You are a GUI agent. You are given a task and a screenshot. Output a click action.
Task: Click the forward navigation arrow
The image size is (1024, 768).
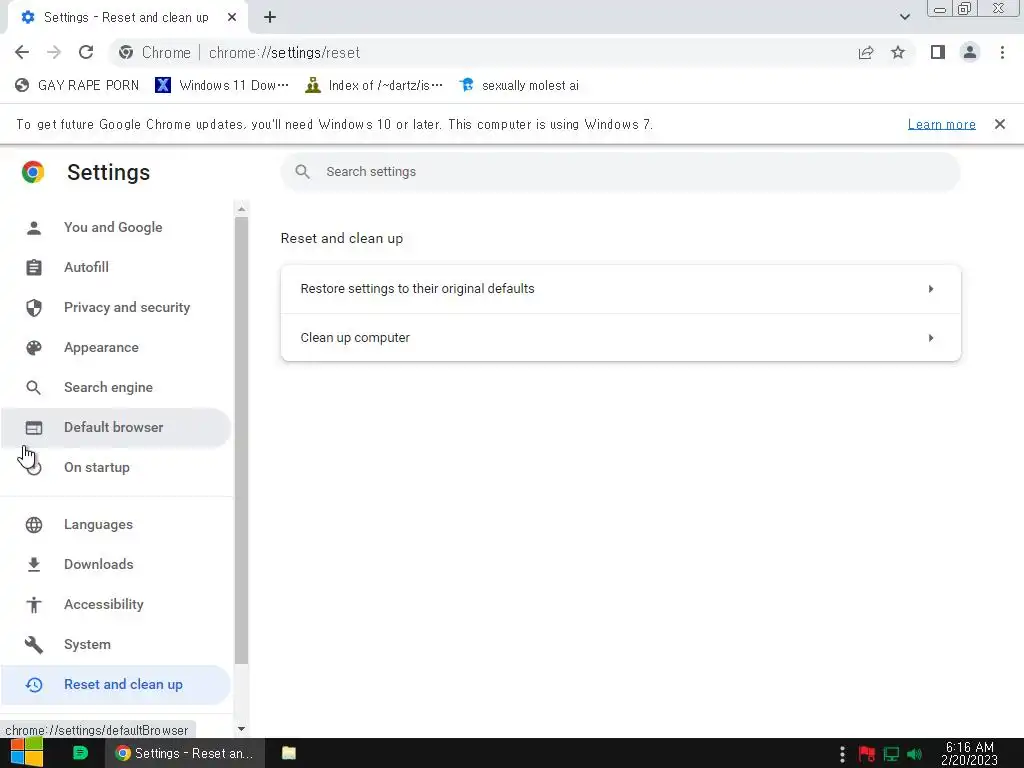54,52
